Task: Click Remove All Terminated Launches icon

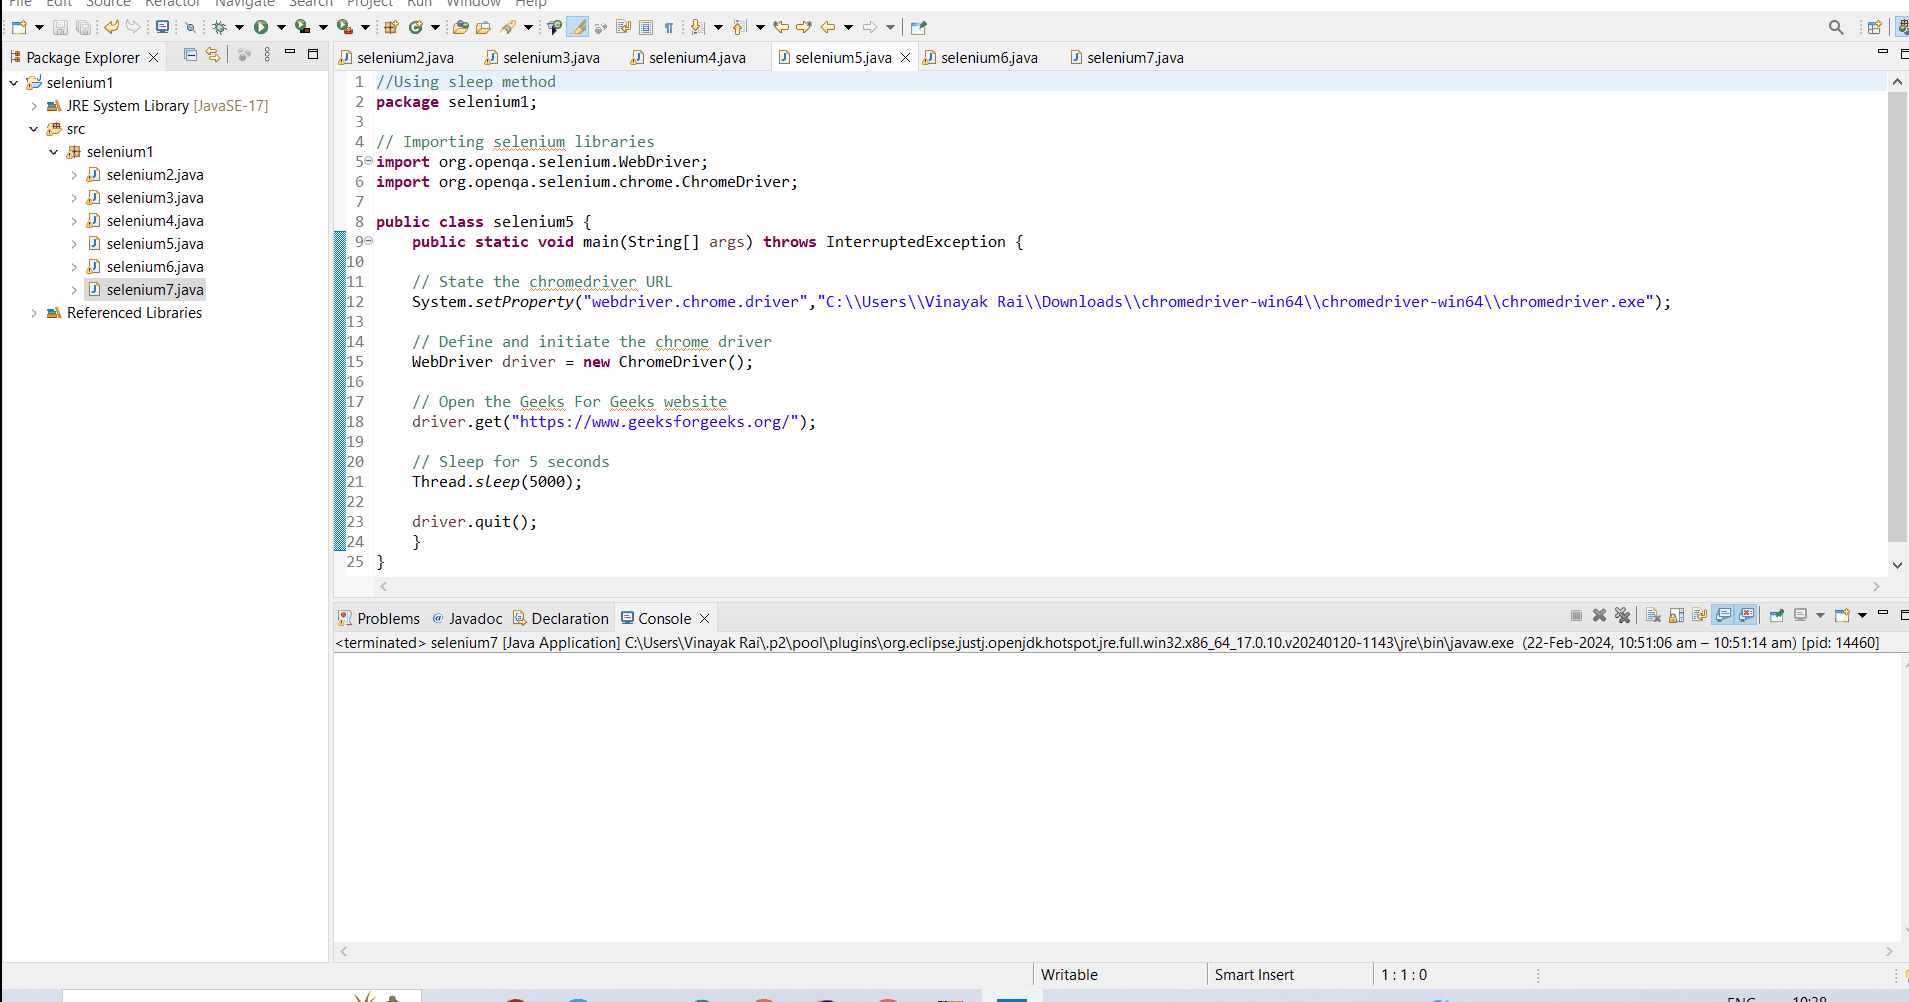Action: pyautogui.click(x=1622, y=616)
